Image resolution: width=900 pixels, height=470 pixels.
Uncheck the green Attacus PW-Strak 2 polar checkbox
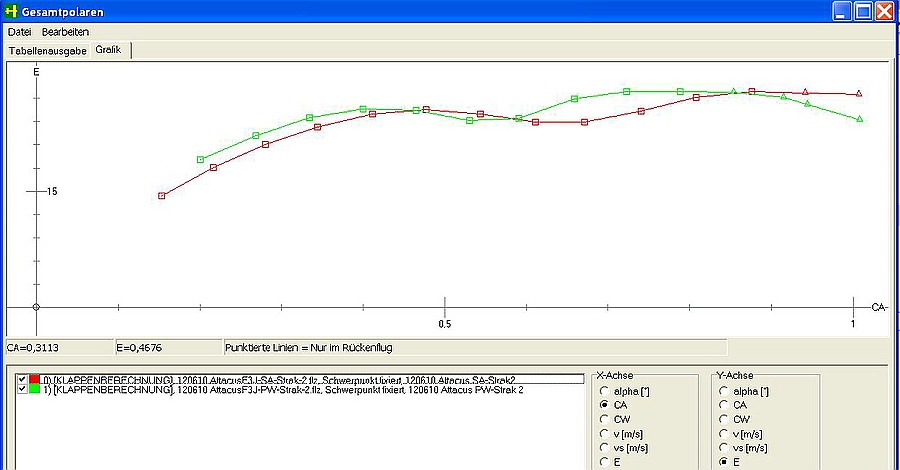23,390
